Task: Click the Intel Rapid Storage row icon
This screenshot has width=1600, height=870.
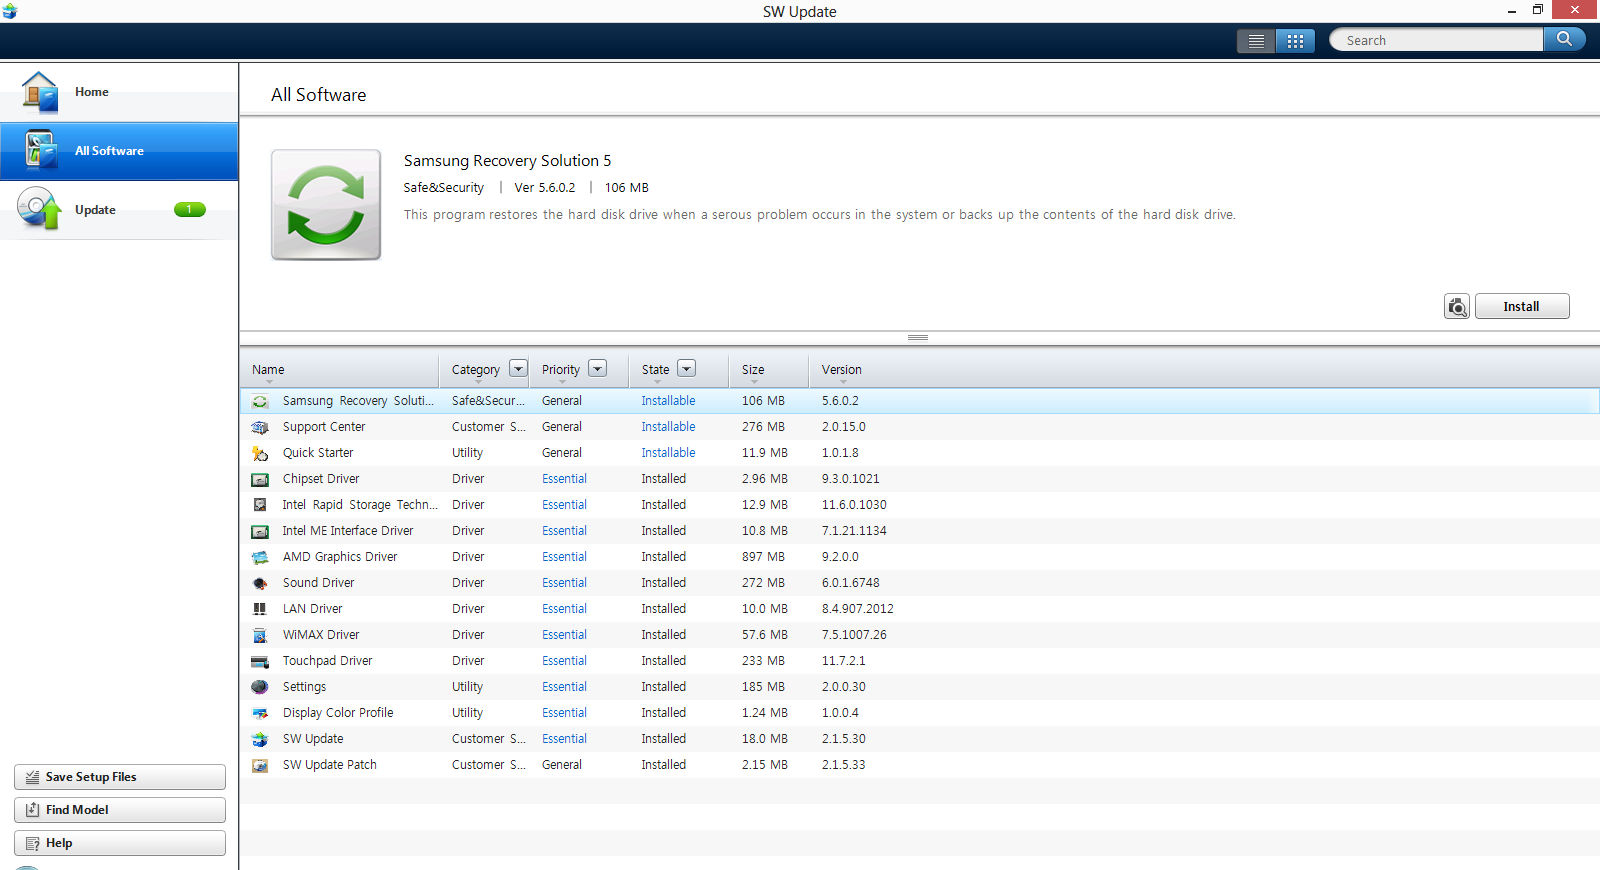Action: pyautogui.click(x=260, y=505)
